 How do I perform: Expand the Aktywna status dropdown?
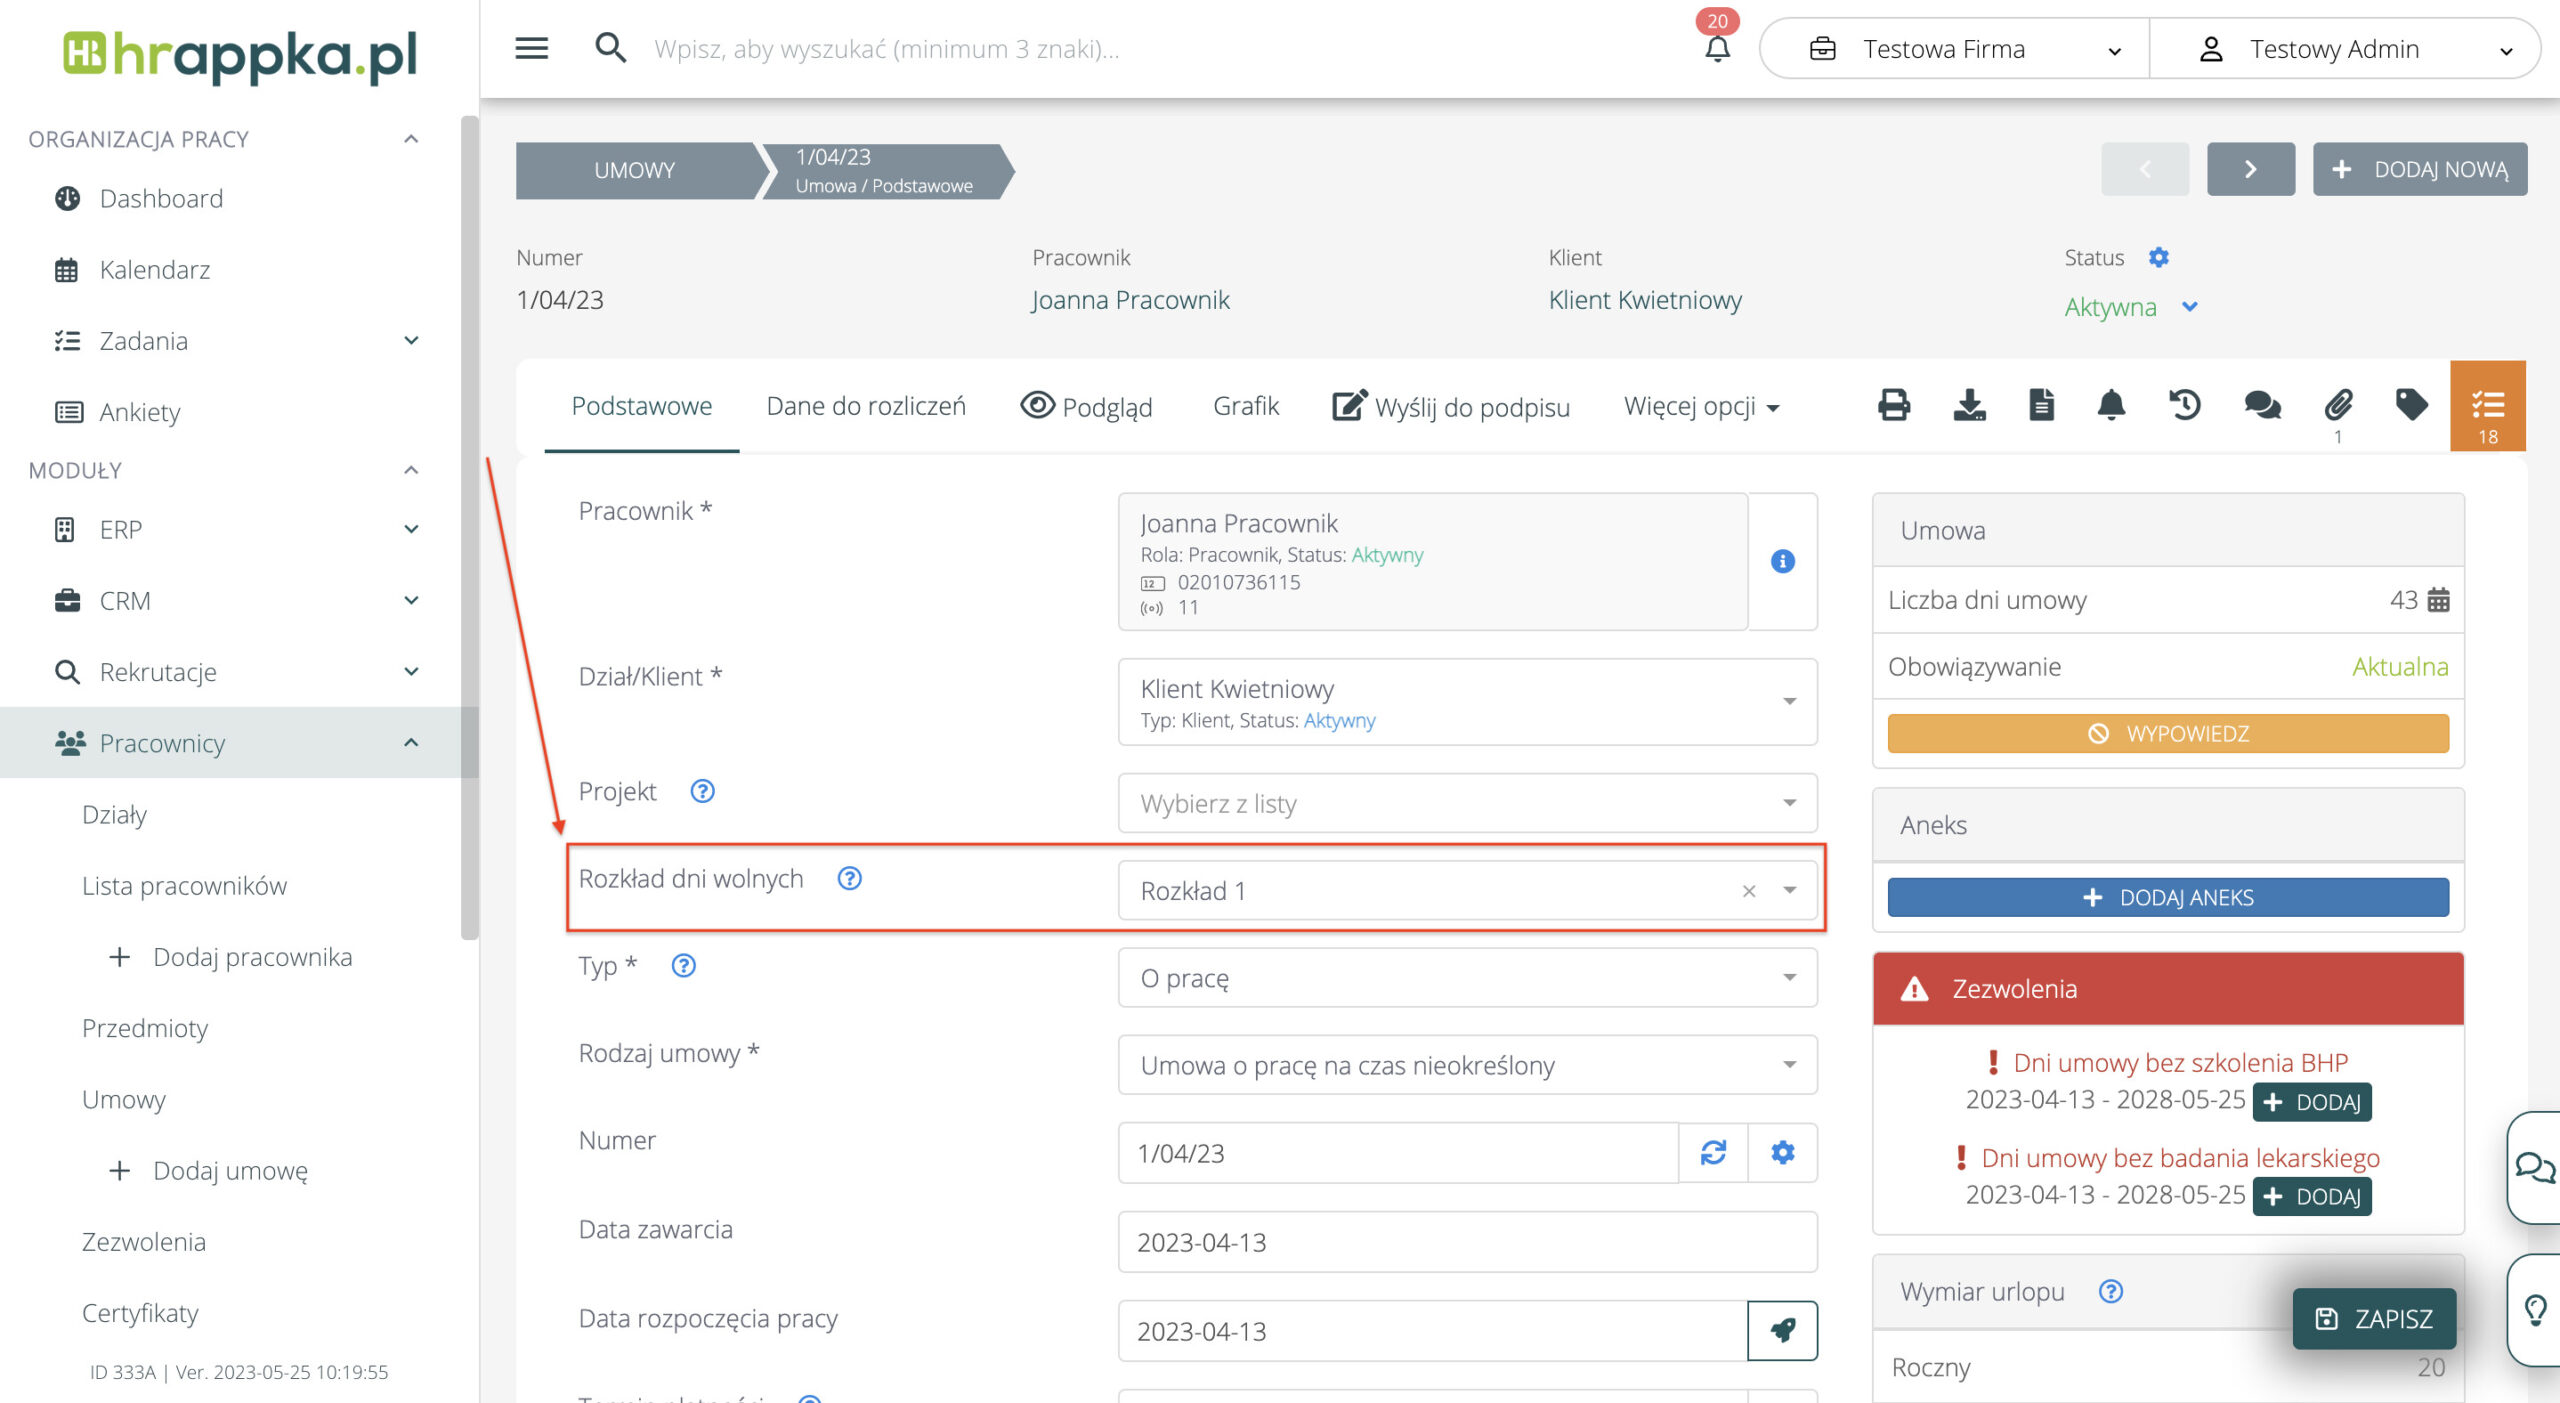click(2189, 307)
